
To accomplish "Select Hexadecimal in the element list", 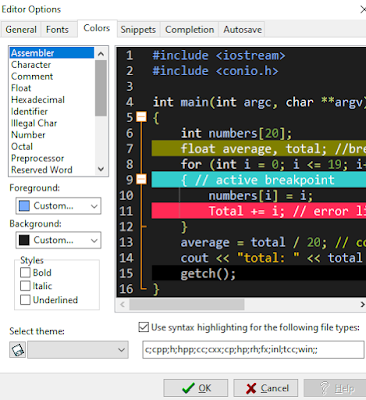I will [52, 99].
